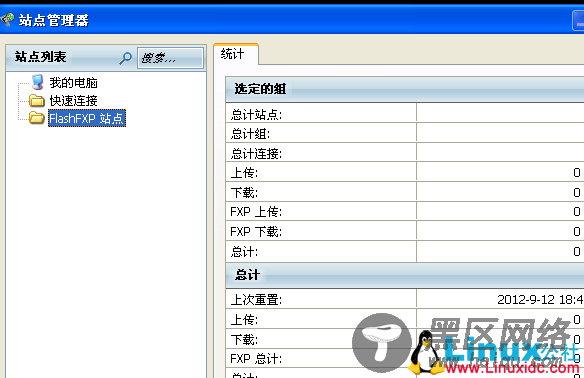The image size is (584, 378).
Task: Click the 总计连接: row label
Action: tap(256, 153)
